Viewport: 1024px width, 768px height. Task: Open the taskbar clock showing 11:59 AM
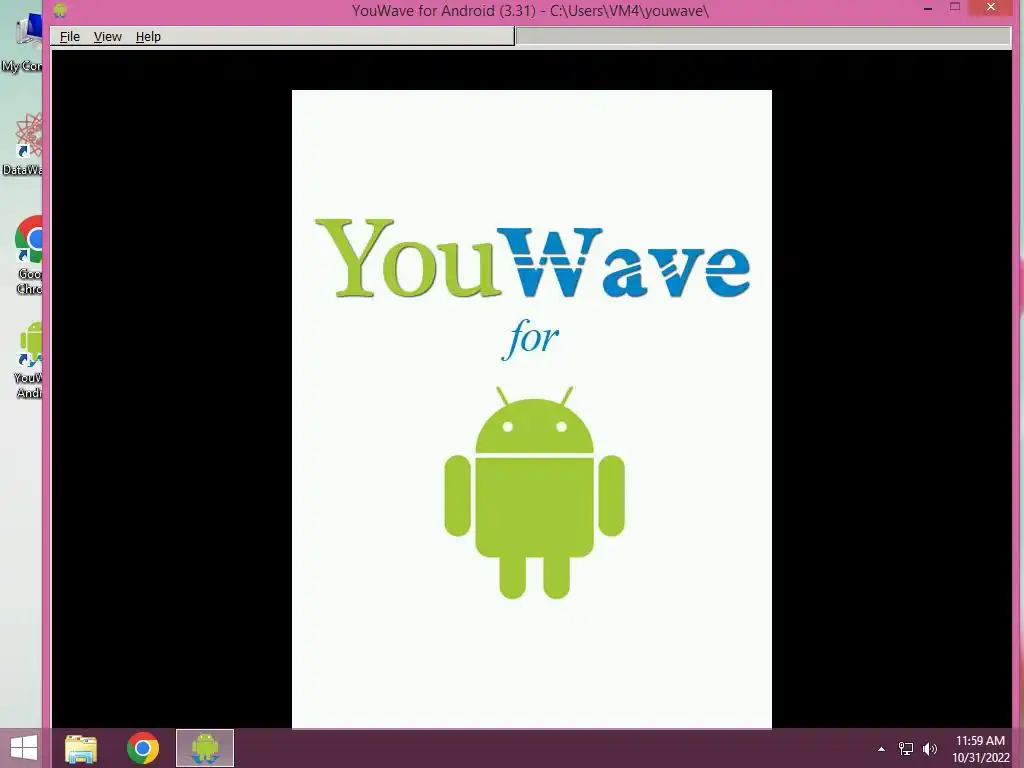(980, 749)
